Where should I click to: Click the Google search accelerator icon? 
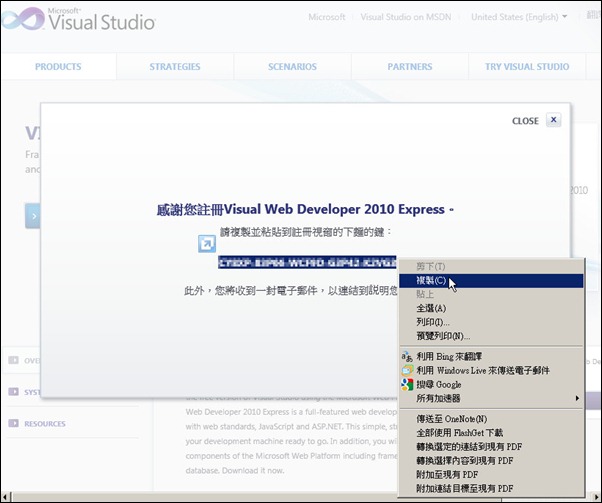click(407, 384)
